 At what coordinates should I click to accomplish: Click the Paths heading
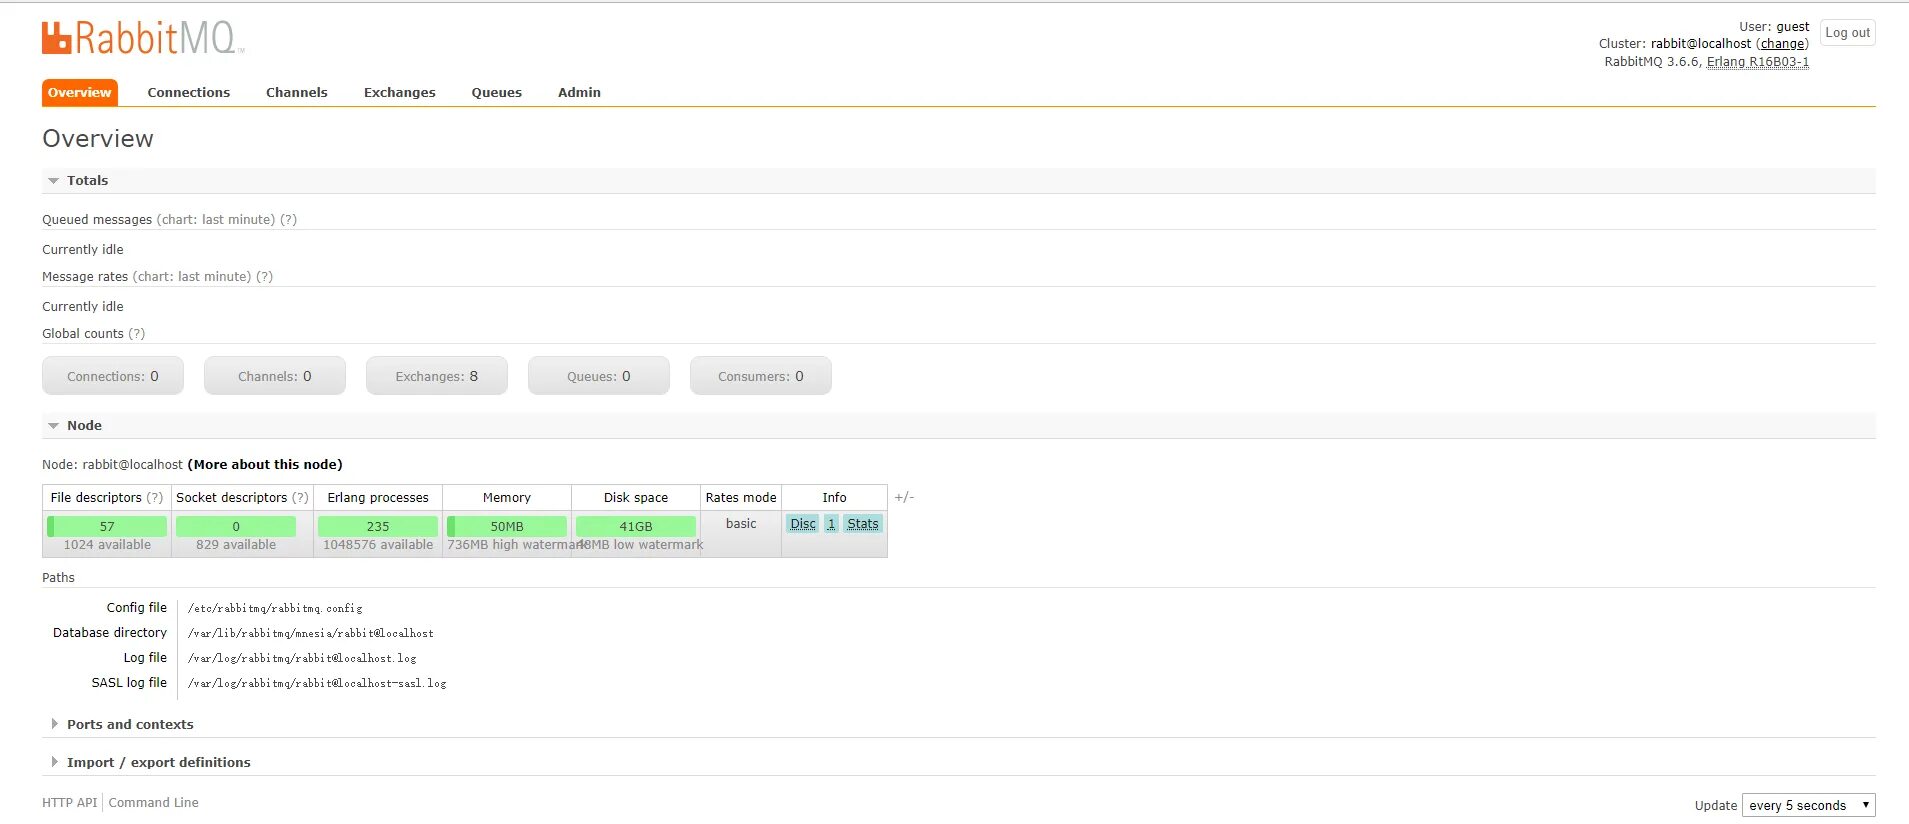coord(58,578)
